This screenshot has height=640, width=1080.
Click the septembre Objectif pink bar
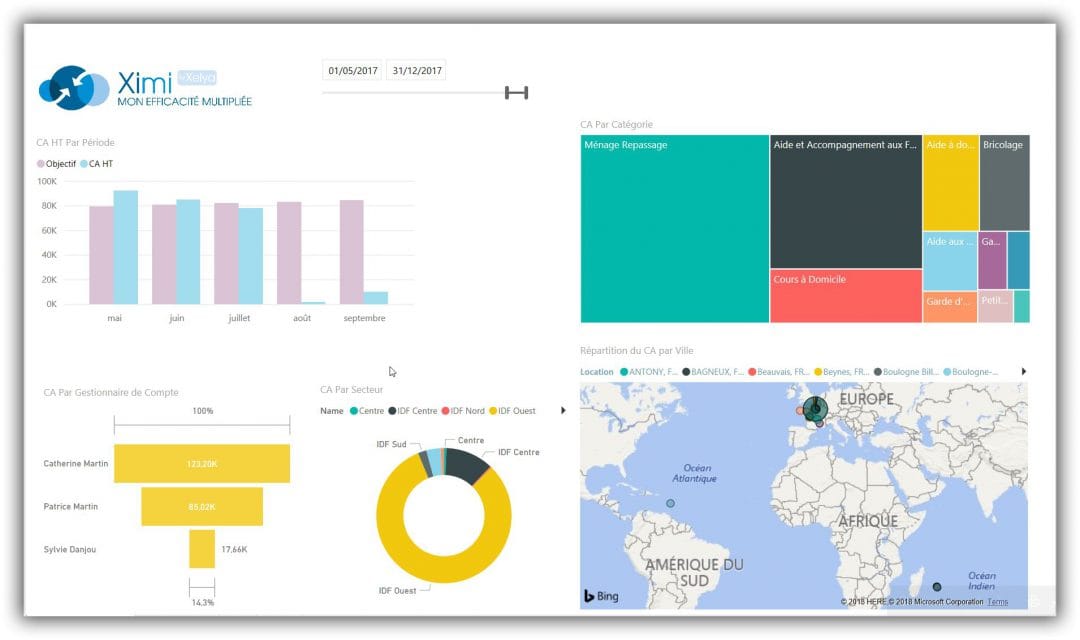pyautogui.click(x=351, y=252)
